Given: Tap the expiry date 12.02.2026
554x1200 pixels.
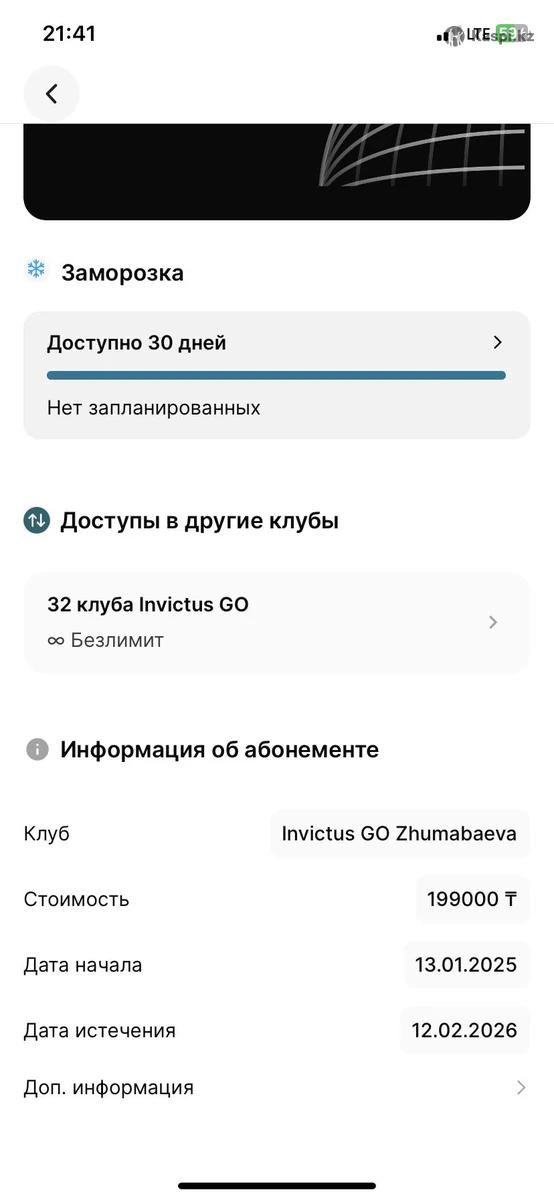Looking at the screenshot, I should click(465, 1030).
